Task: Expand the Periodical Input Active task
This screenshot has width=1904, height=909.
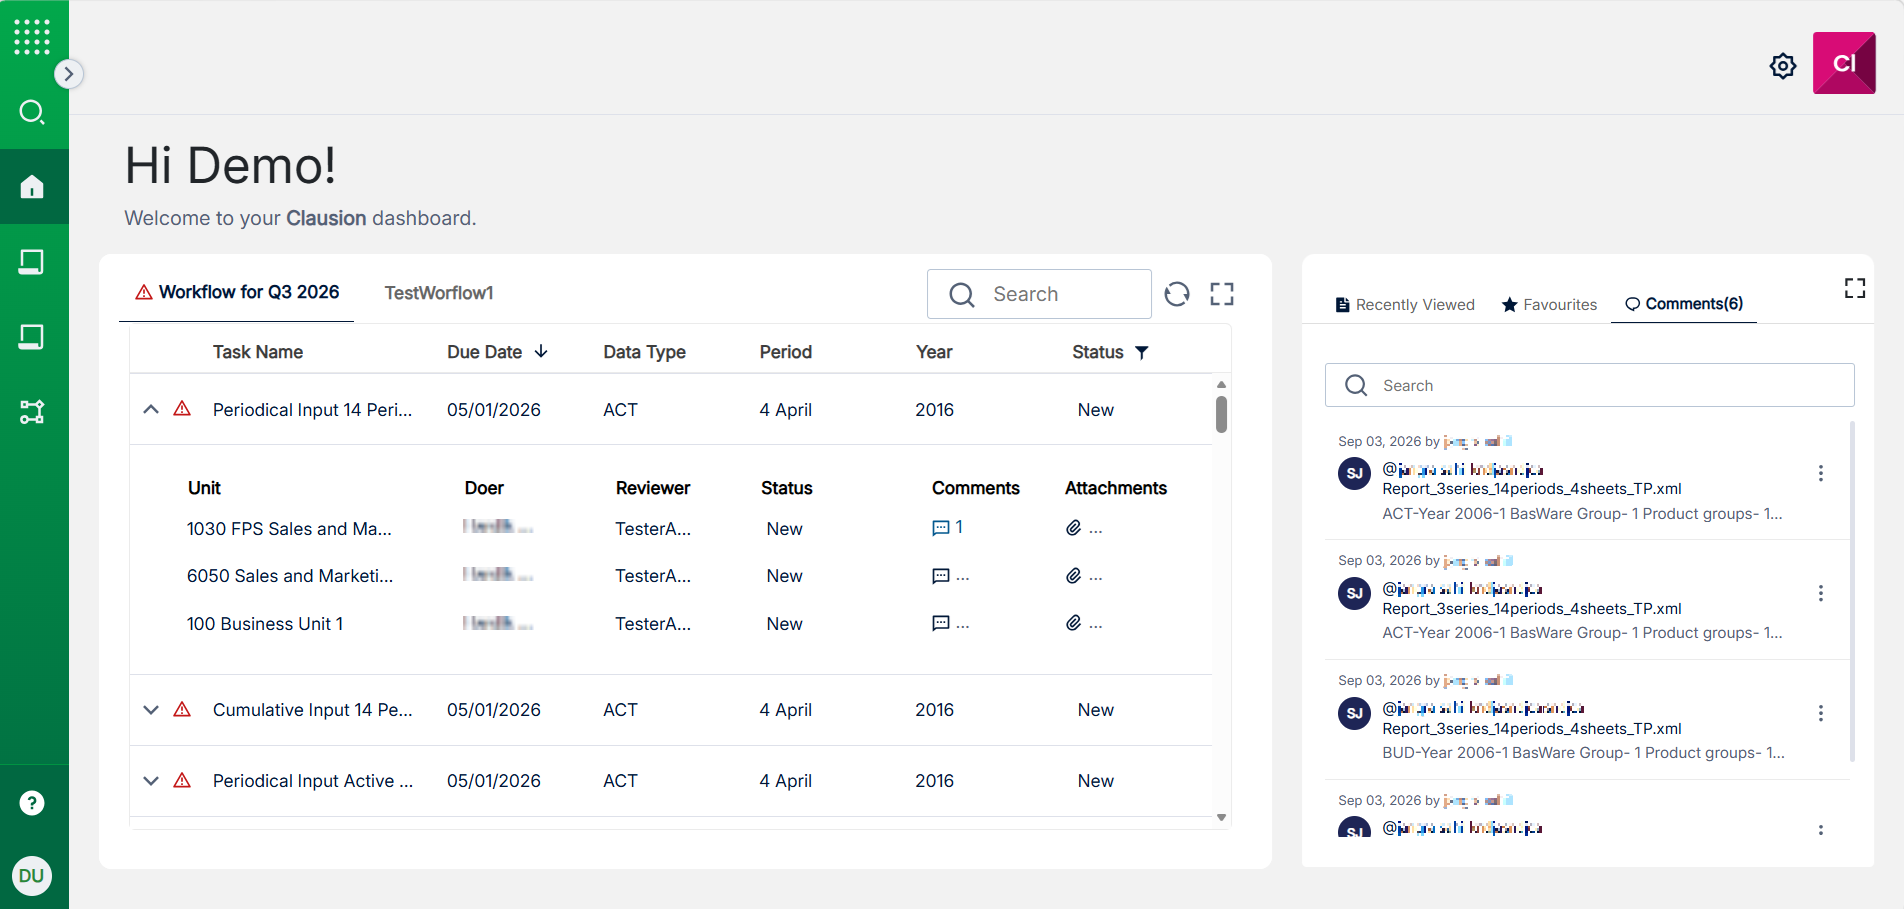Action: coord(151,781)
